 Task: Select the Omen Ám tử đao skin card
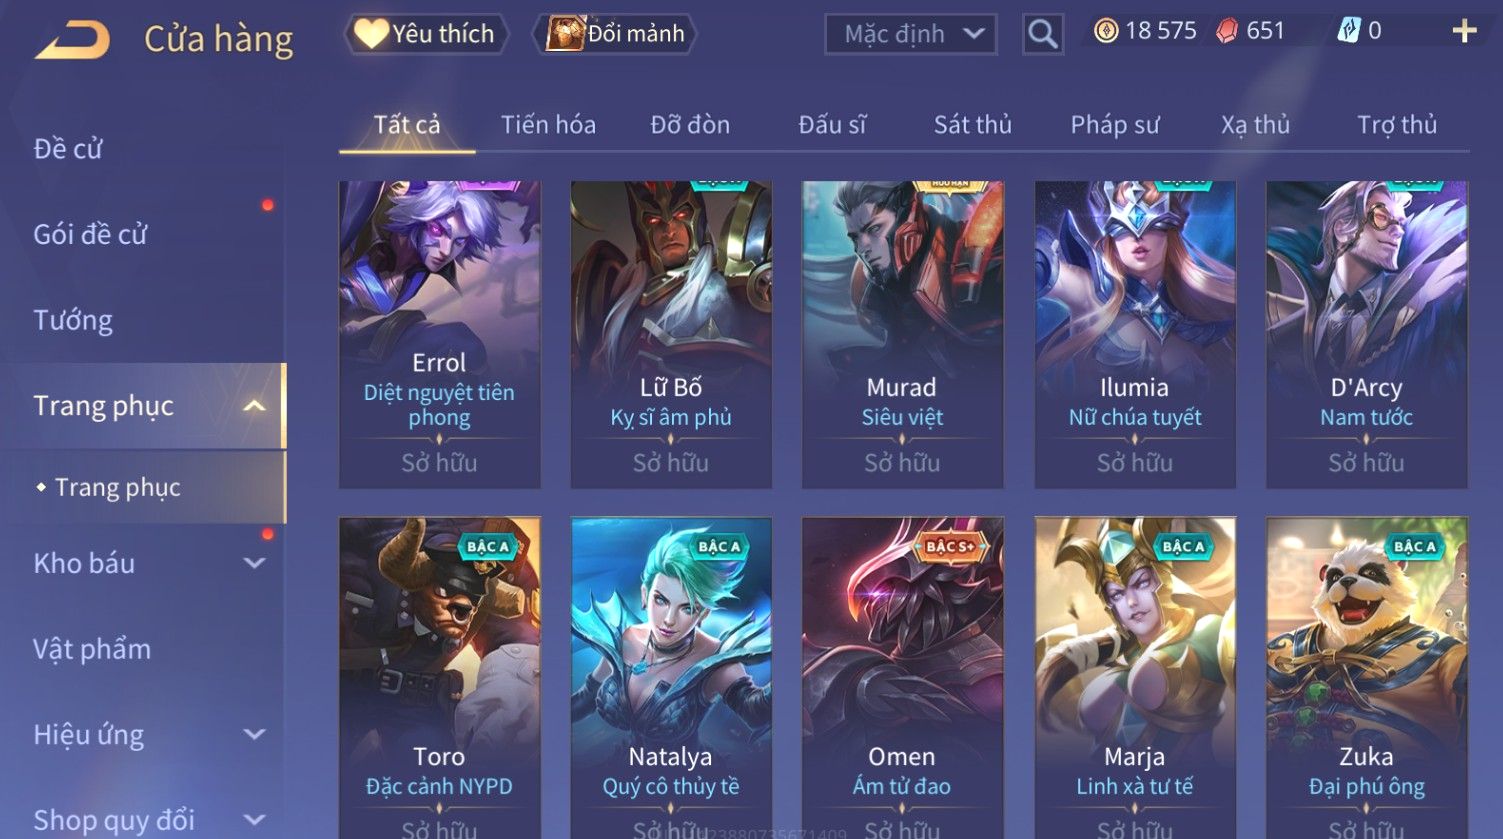coord(903,678)
